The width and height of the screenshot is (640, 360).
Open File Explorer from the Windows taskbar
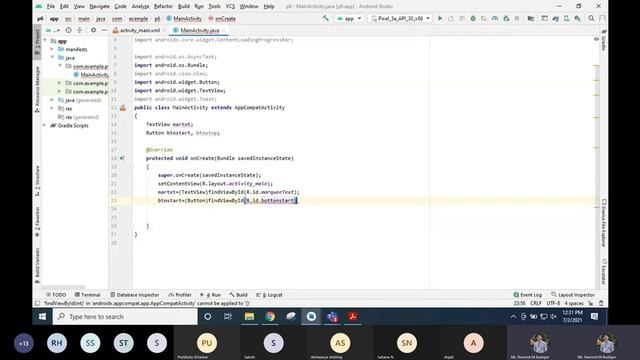tap(249, 317)
